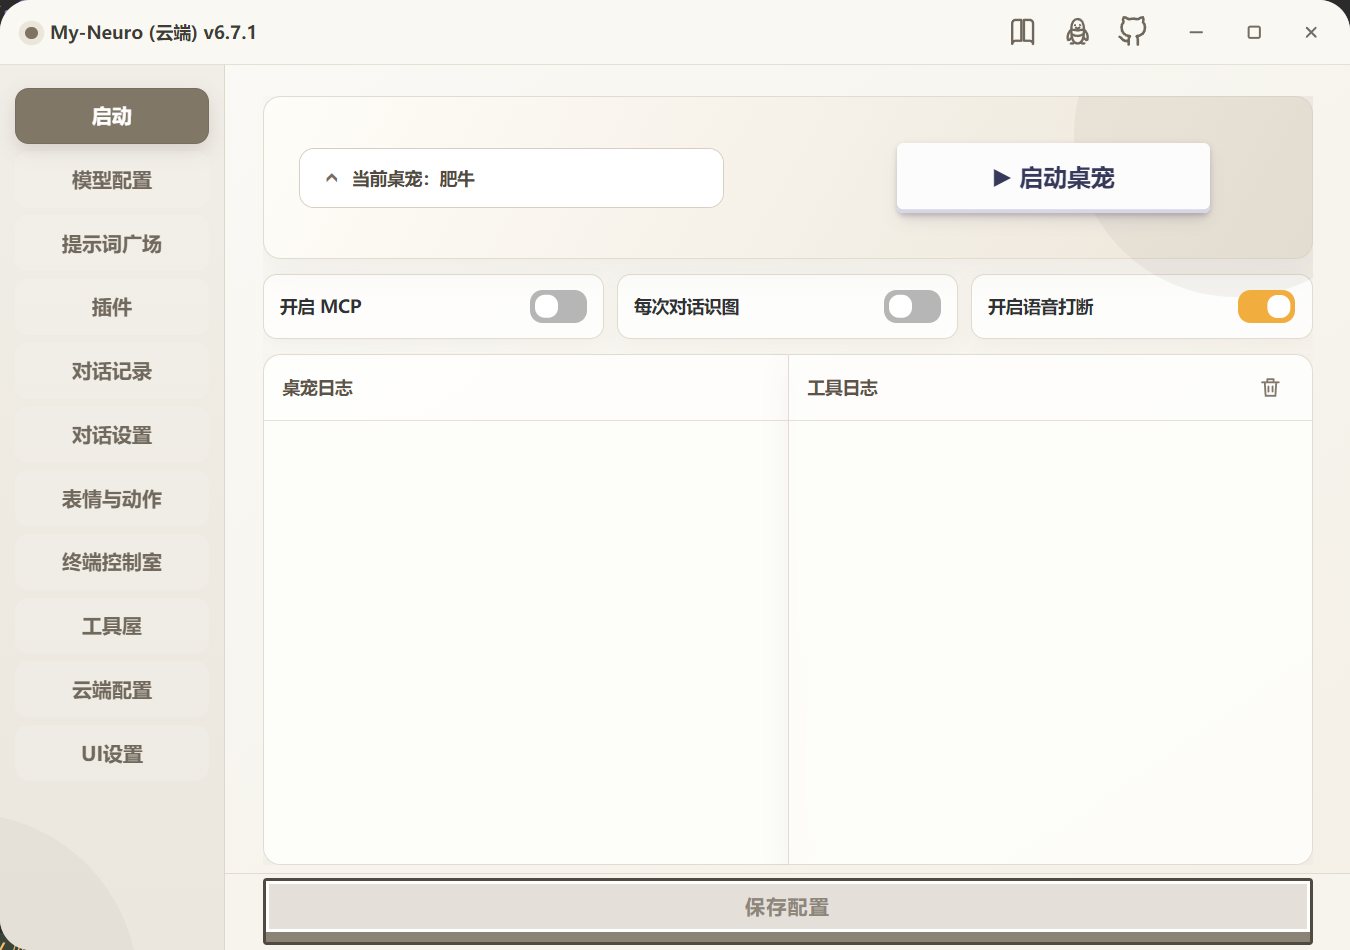The width and height of the screenshot is (1350, 950).
Task: Click the app logo dot in title bar
Action: click(31, 33)
